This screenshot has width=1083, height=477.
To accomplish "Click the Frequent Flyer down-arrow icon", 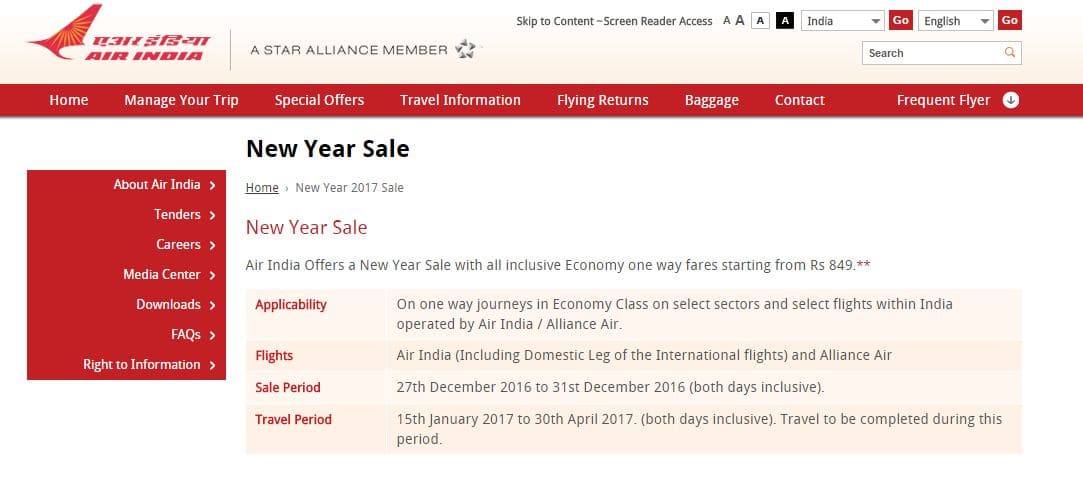I will coord(1011,100).
